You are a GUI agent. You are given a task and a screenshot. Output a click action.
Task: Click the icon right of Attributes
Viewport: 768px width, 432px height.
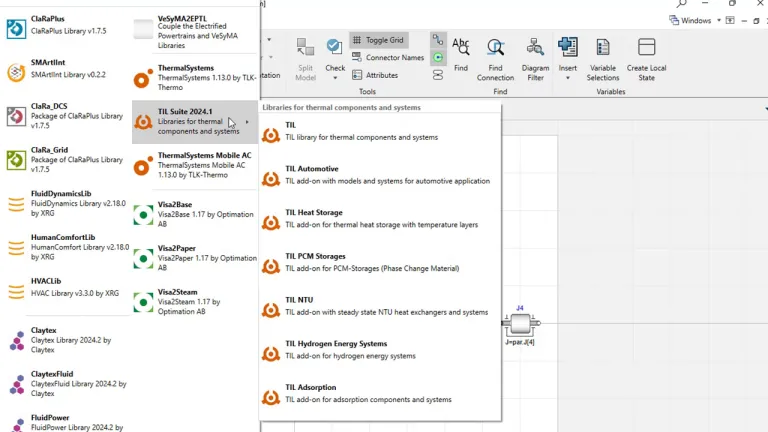[x=438, y=75]
